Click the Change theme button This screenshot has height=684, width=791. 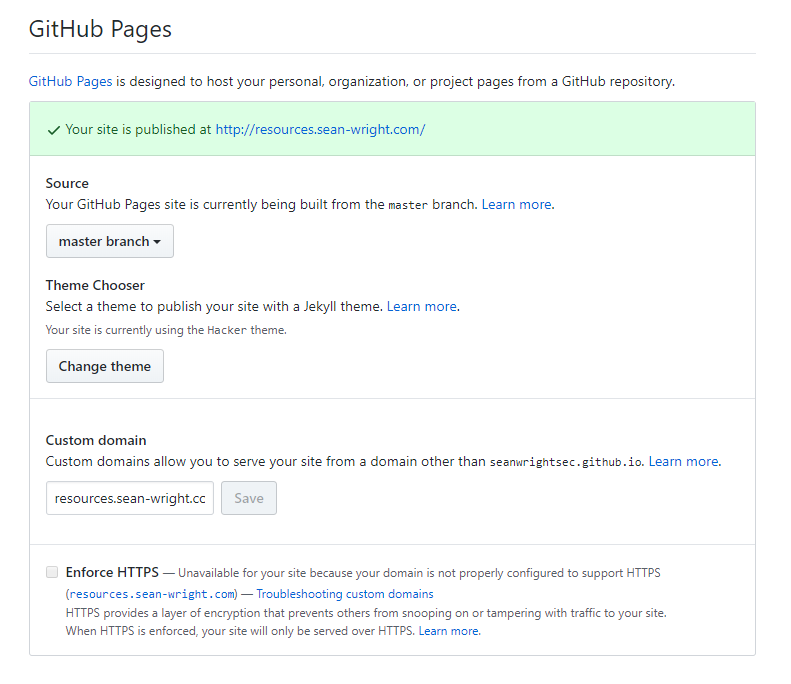tap(105, 366)
